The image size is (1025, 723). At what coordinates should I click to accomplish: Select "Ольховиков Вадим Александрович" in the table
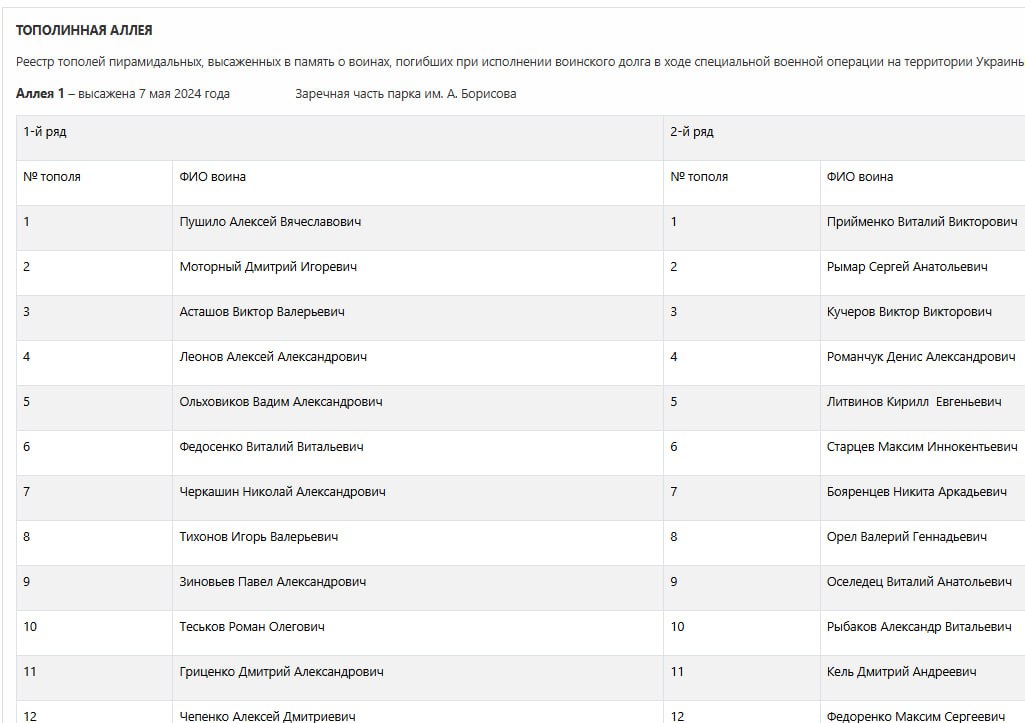pos(281,402)
